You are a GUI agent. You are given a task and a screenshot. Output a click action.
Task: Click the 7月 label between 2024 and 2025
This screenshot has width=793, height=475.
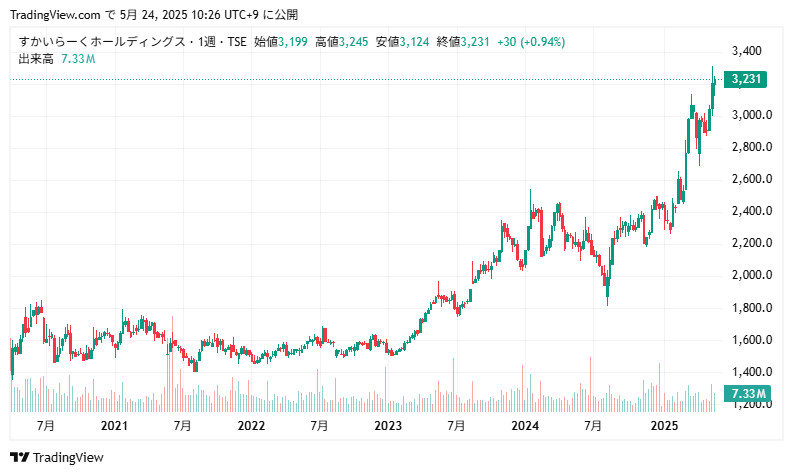(593, 426)
